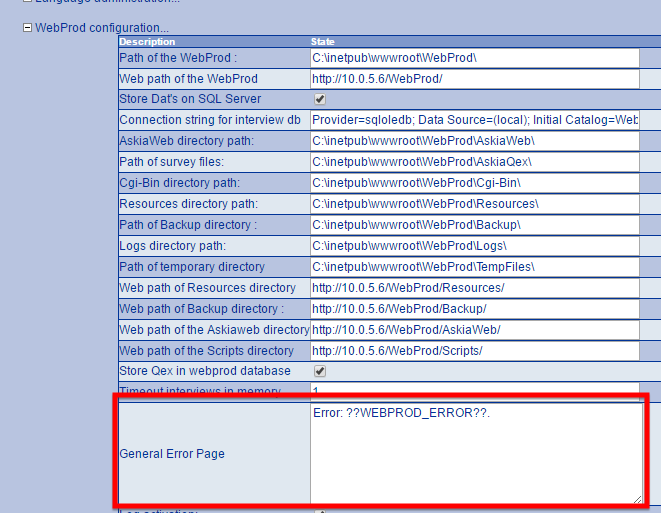Edit the Path of the WebProd field
This screenshot has width=661, height=513.
475,58
